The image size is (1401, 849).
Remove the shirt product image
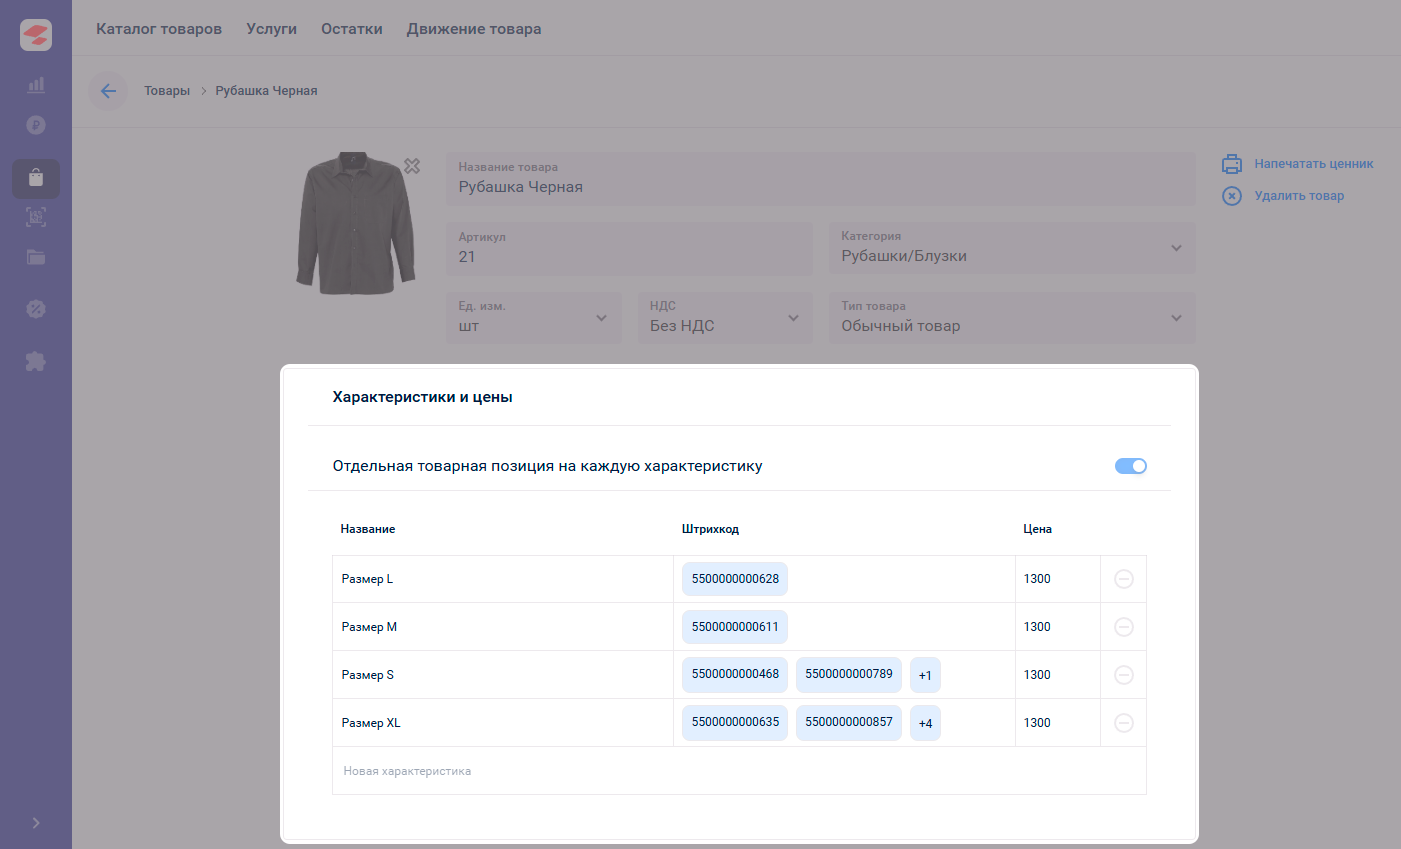click(412, 166)
